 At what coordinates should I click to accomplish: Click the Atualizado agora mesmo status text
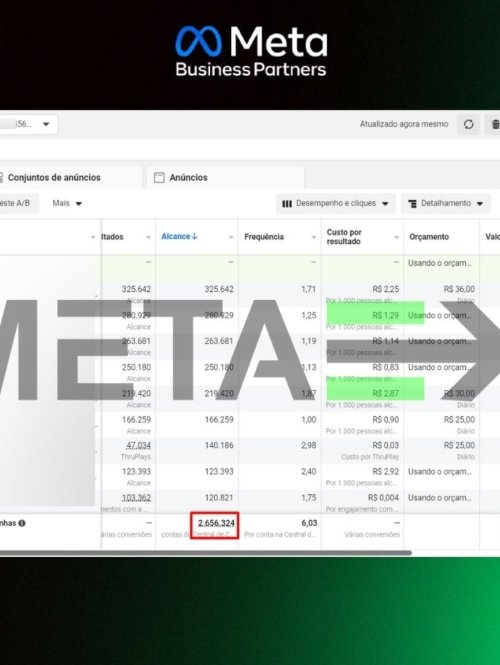coord(404,124)
